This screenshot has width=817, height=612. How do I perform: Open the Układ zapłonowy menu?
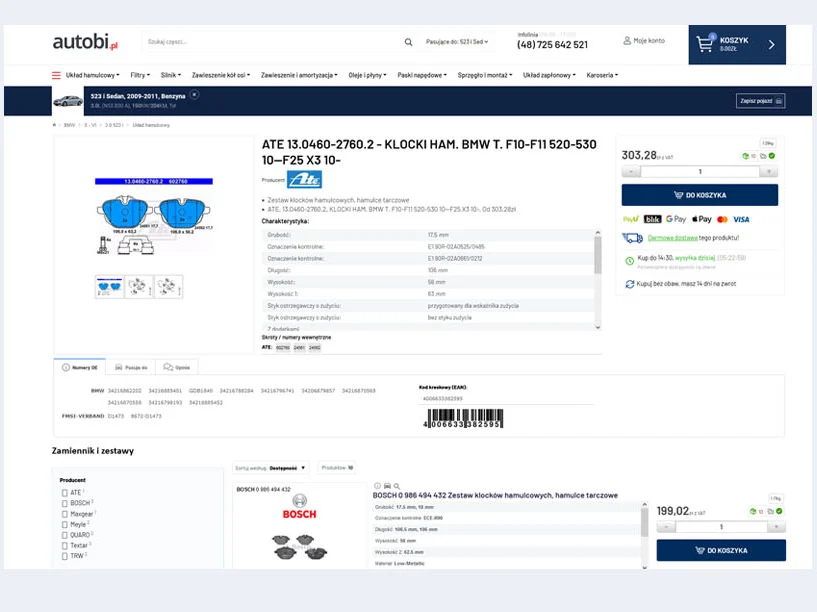click(549, 75)
